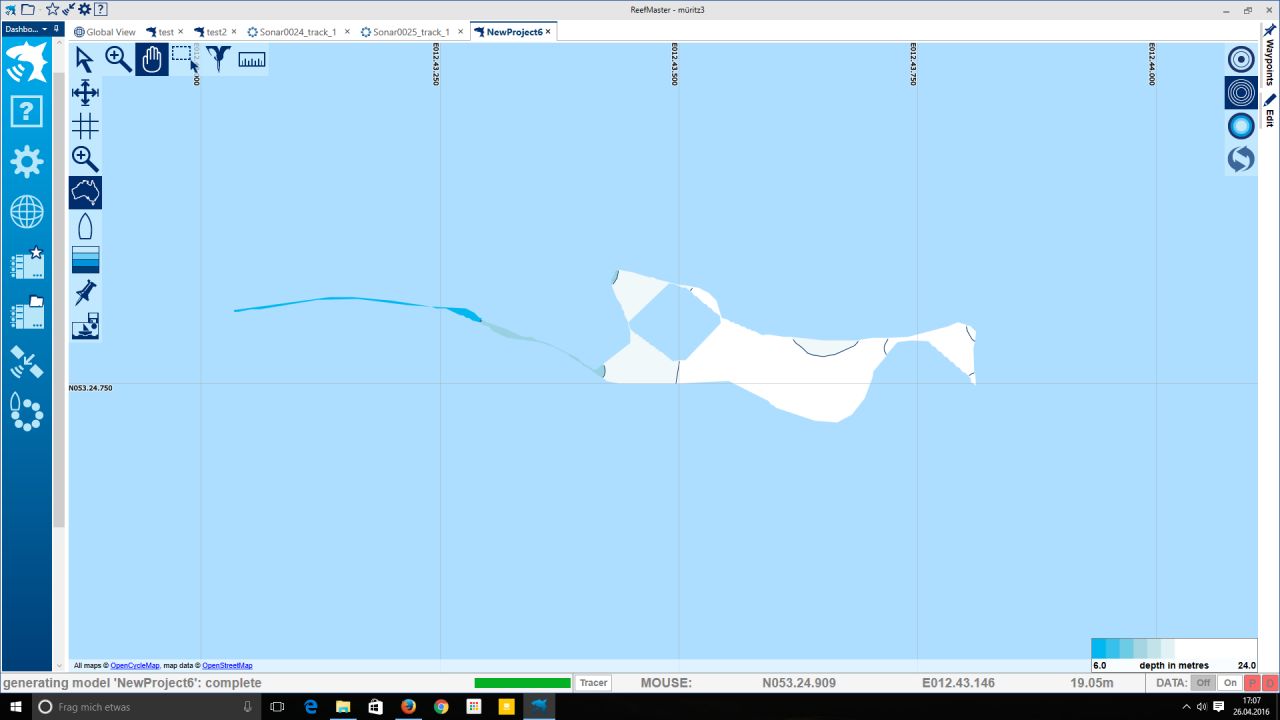
Task: Toggle the Australia map background button
Action: pos(85,193)
